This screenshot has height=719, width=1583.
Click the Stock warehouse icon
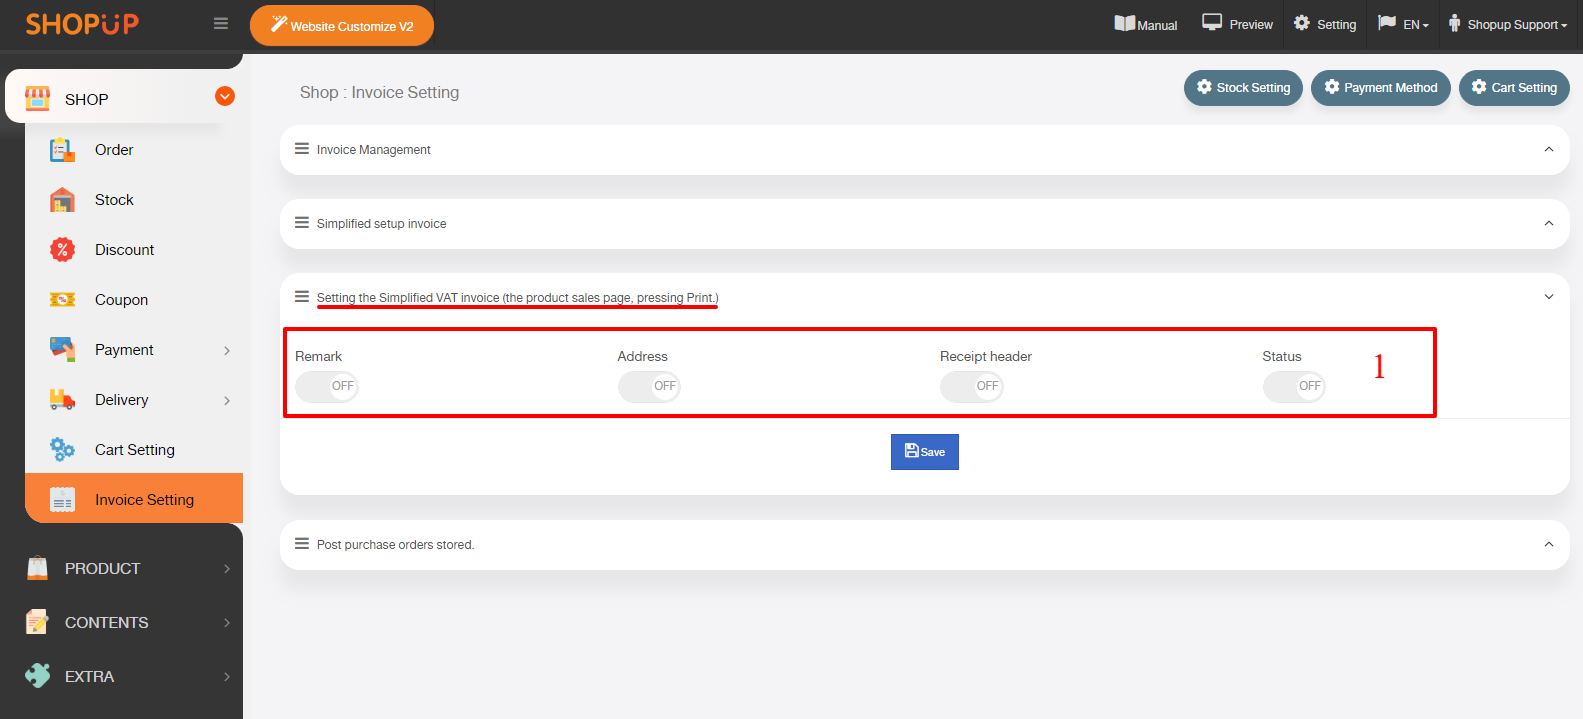(x=62, y=200)
